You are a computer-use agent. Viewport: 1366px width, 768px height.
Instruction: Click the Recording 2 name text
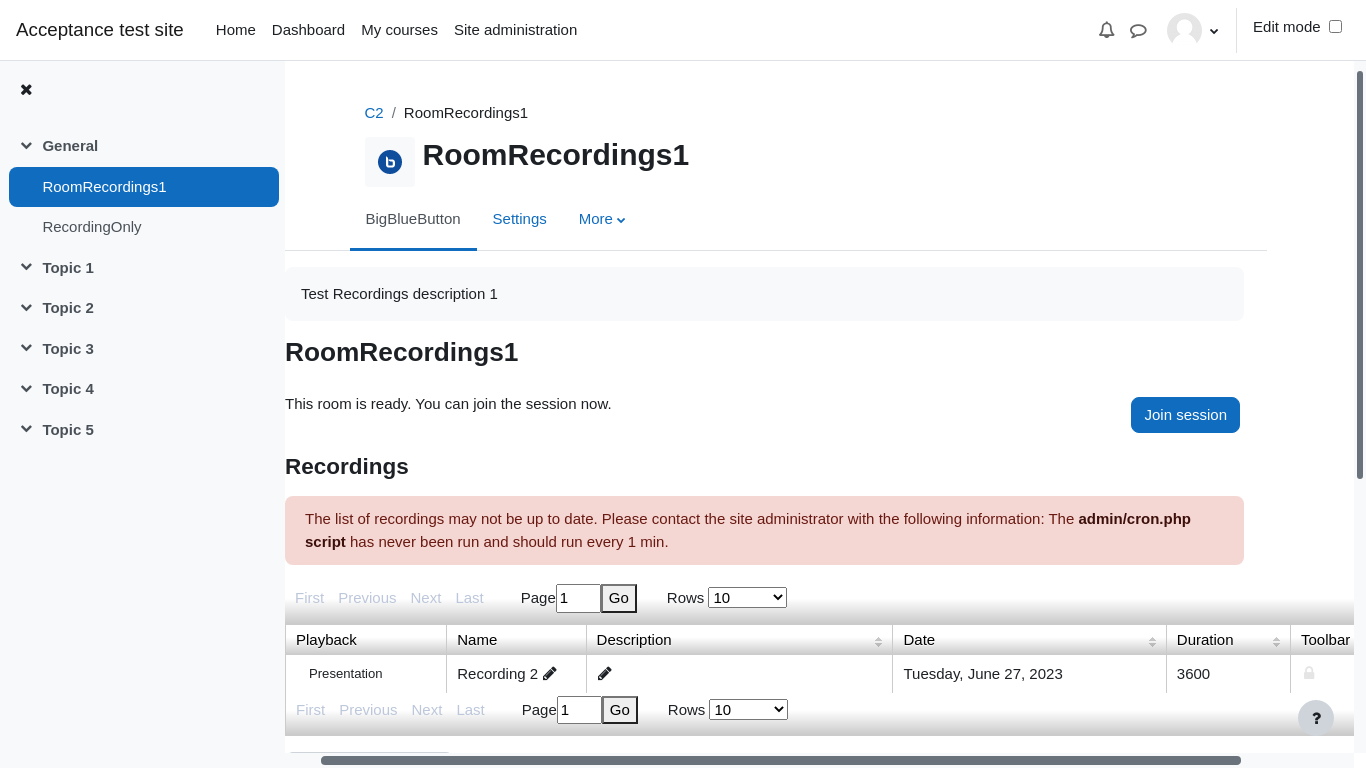pos(497,674)
